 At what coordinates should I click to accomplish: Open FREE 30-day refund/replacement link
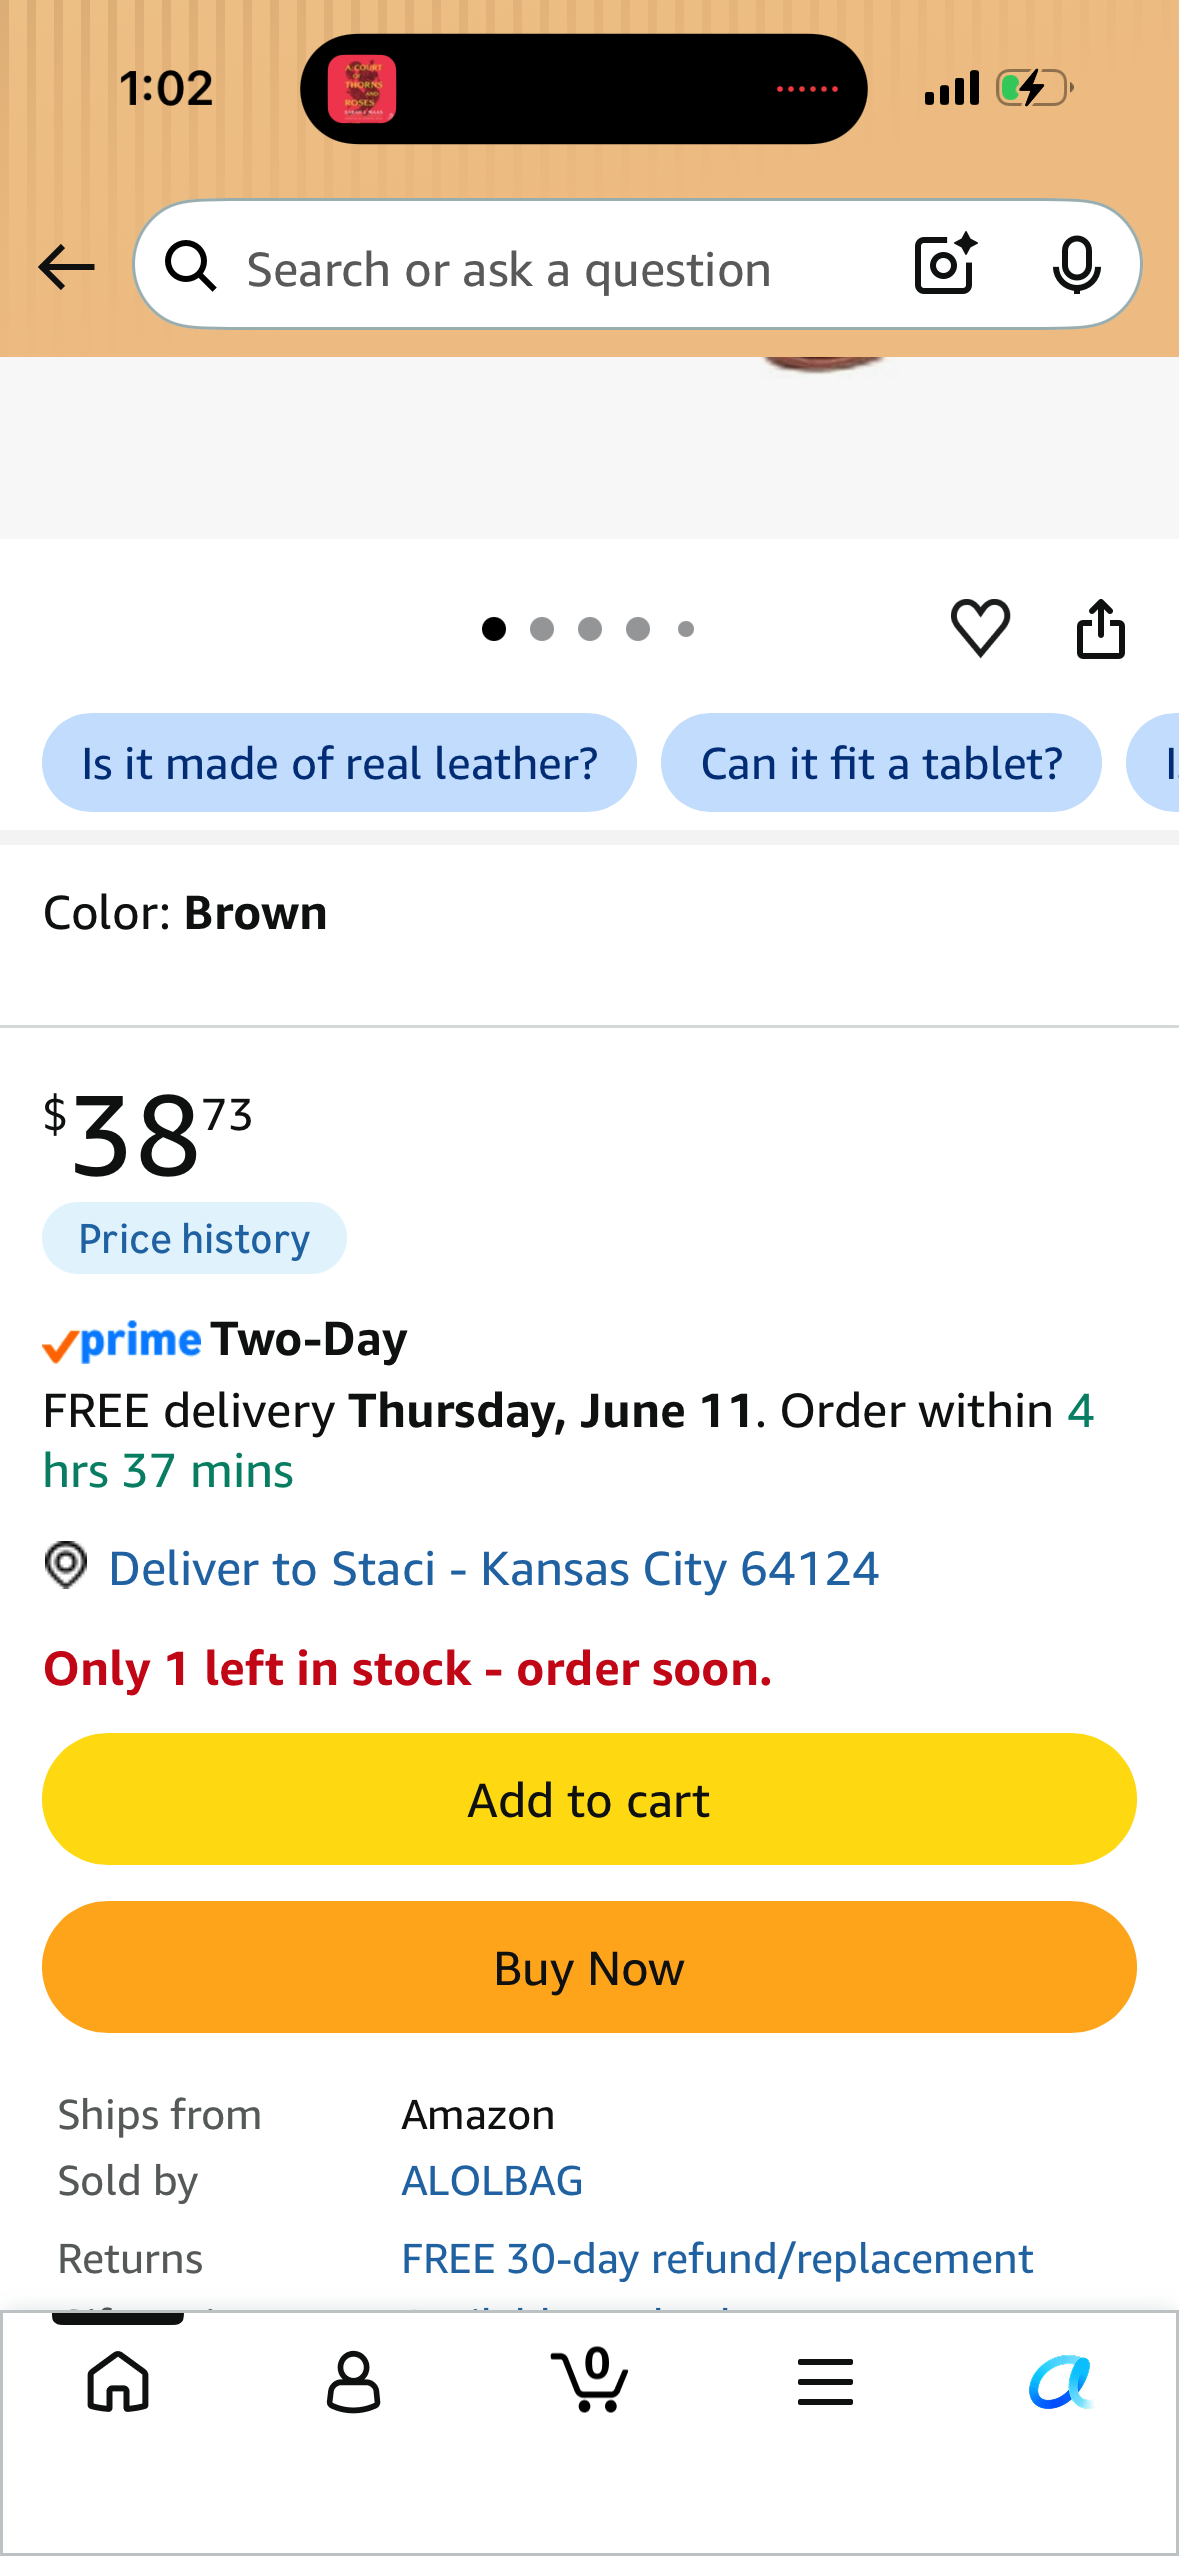[x=717, y=2259]
